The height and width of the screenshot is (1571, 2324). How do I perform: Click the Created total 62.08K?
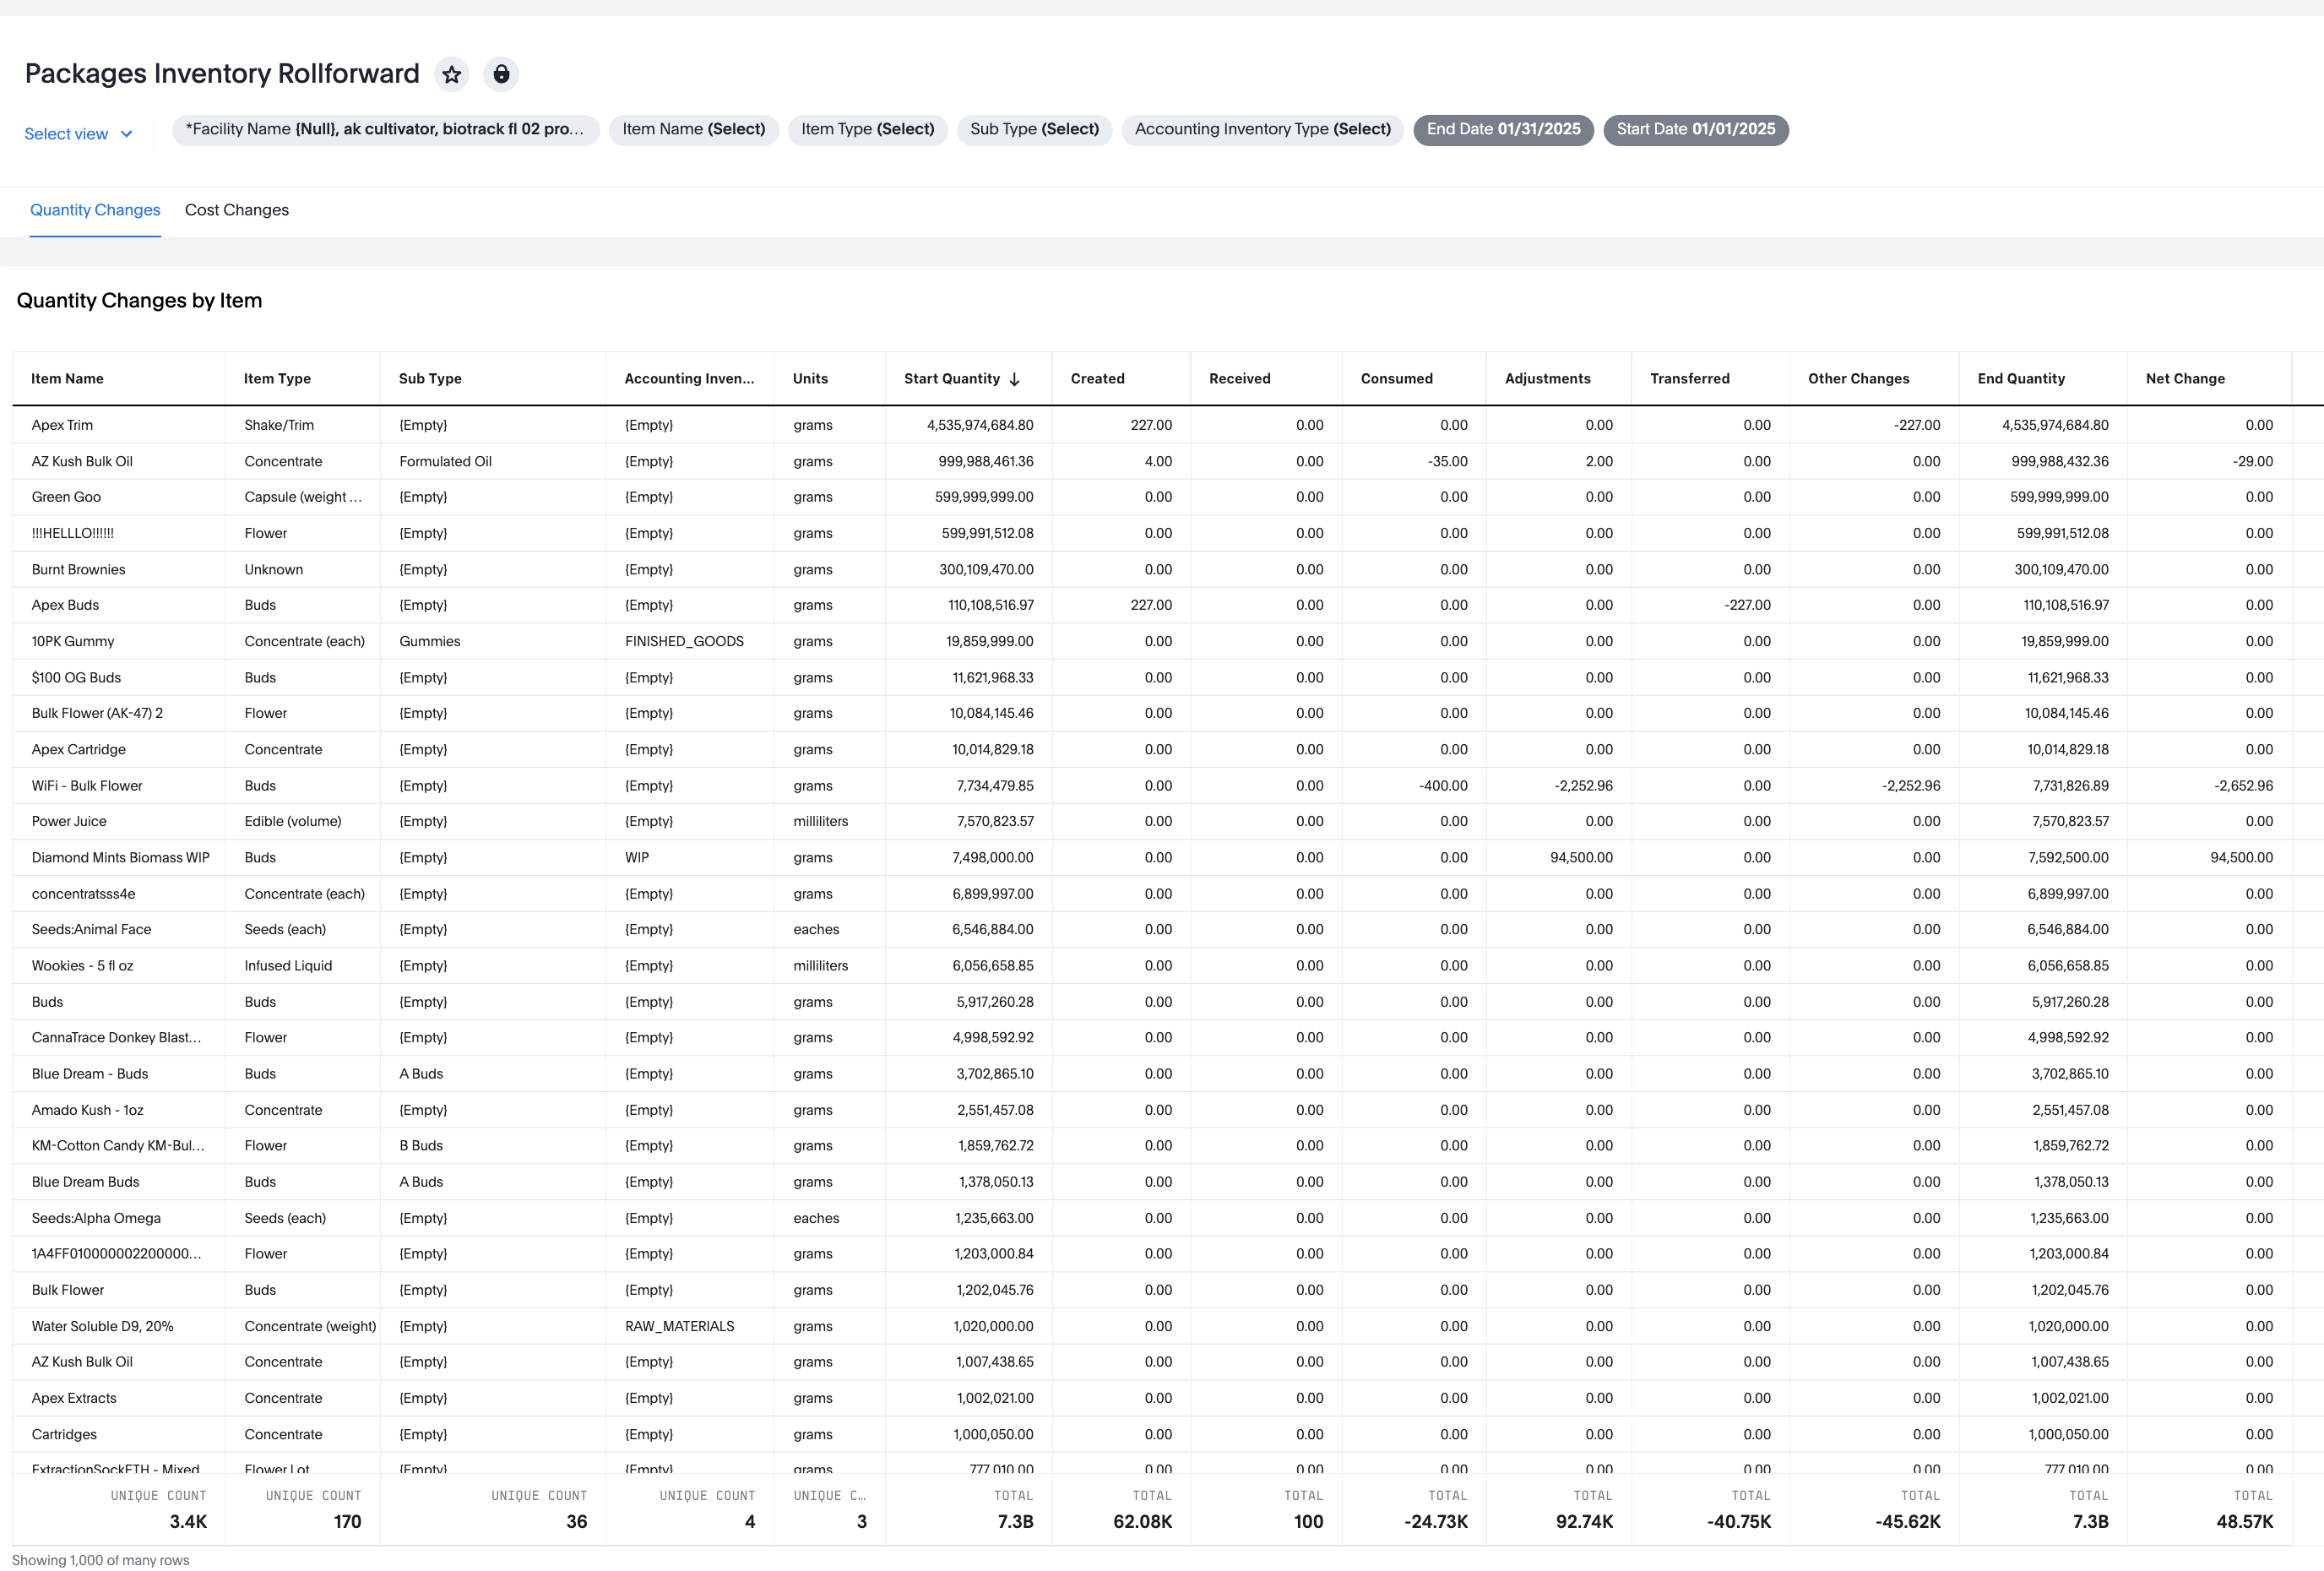coord(1142,1521)
